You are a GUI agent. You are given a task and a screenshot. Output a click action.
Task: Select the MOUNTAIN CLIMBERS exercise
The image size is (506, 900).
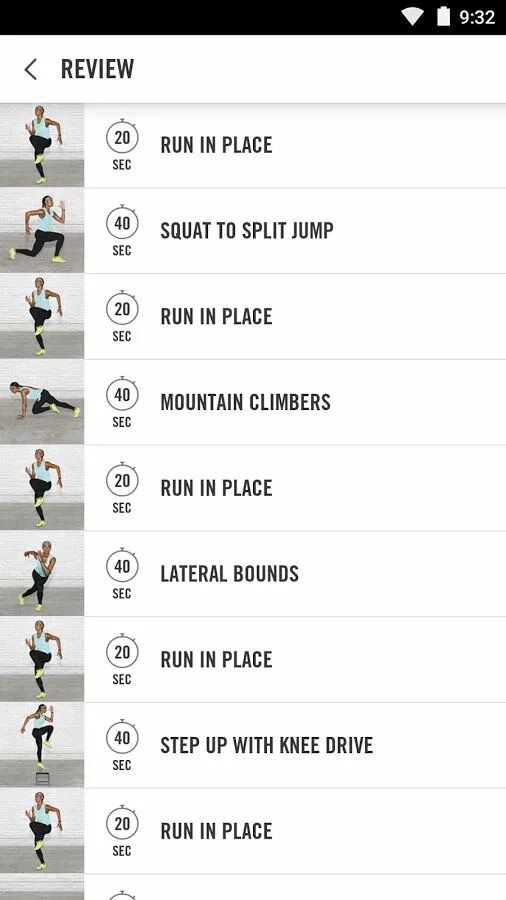pyautogui.click(x=253, y=402)
